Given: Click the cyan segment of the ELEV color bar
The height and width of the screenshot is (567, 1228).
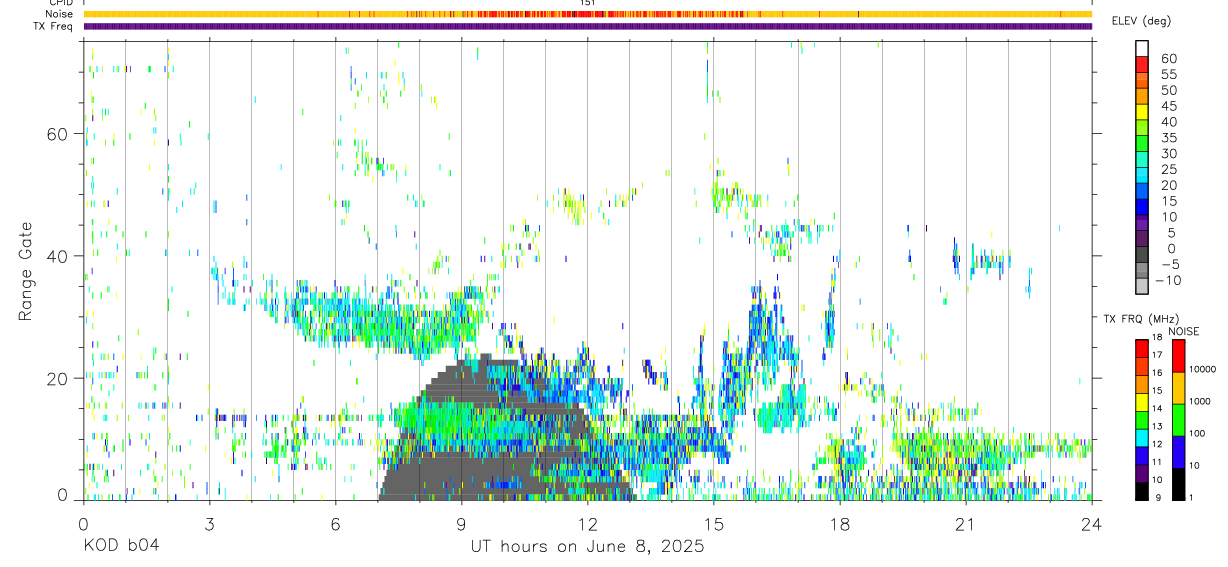Looking at the screenshot, I should pos(1142,174).
